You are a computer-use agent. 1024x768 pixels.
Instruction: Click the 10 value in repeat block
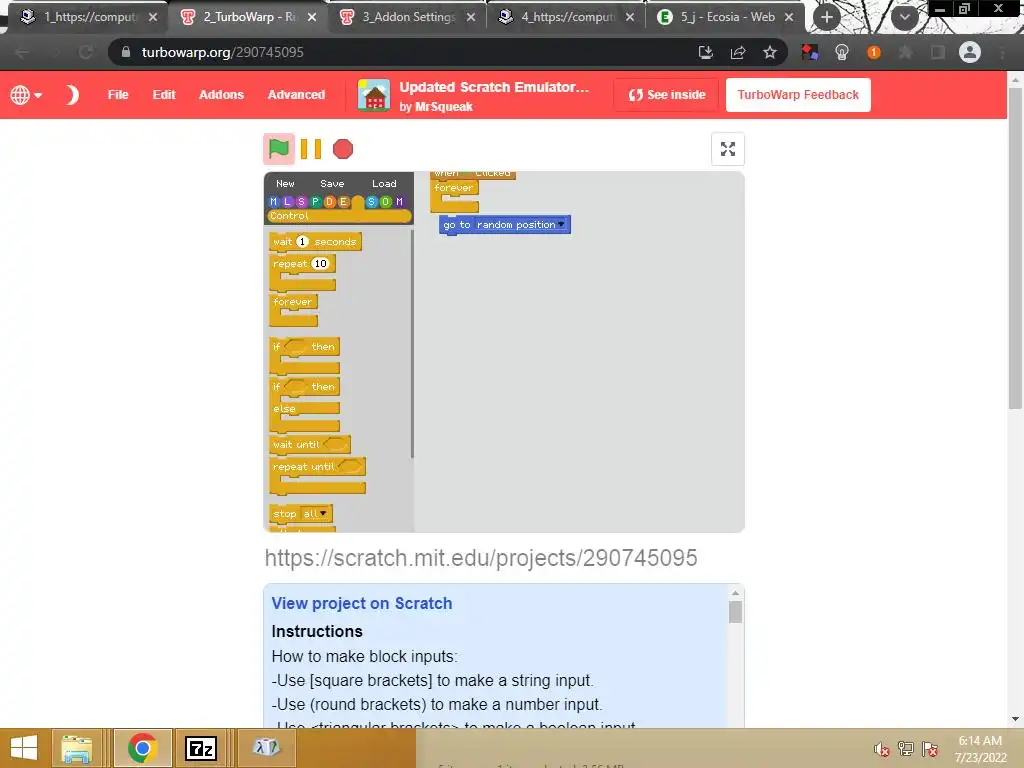(x=320, y=264)
